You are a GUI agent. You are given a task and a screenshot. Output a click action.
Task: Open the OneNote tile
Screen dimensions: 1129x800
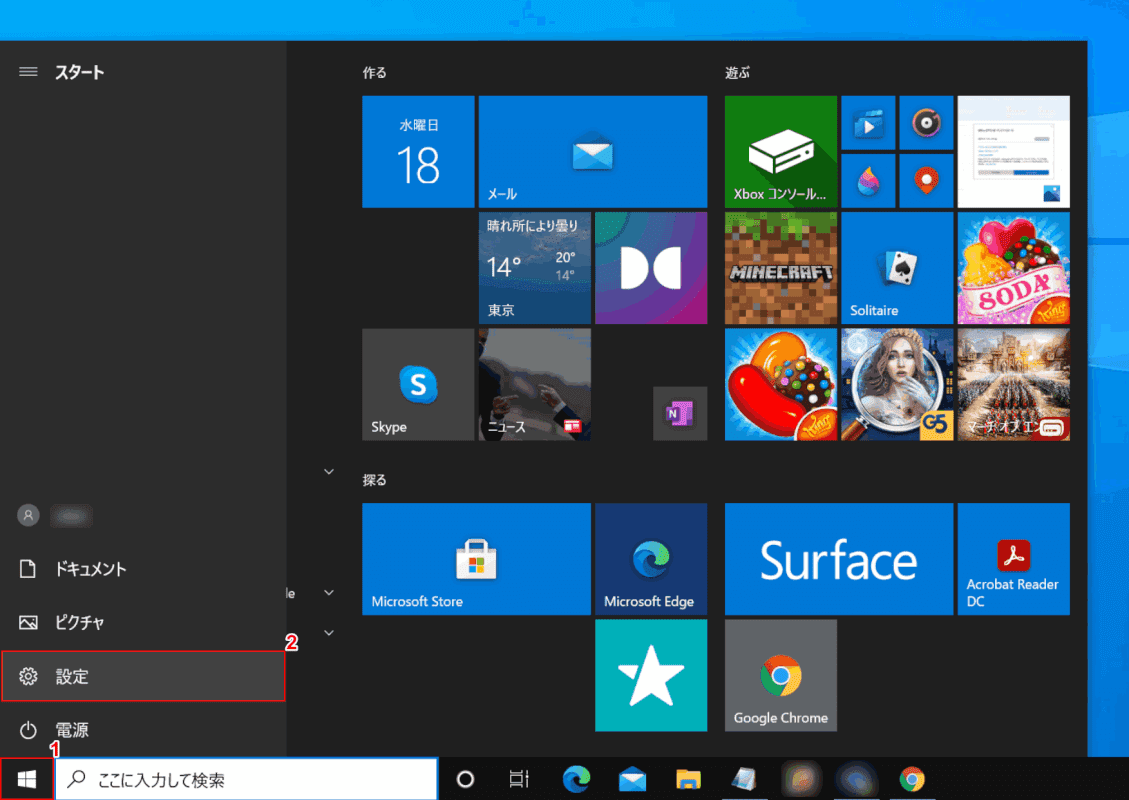(680, 413)
